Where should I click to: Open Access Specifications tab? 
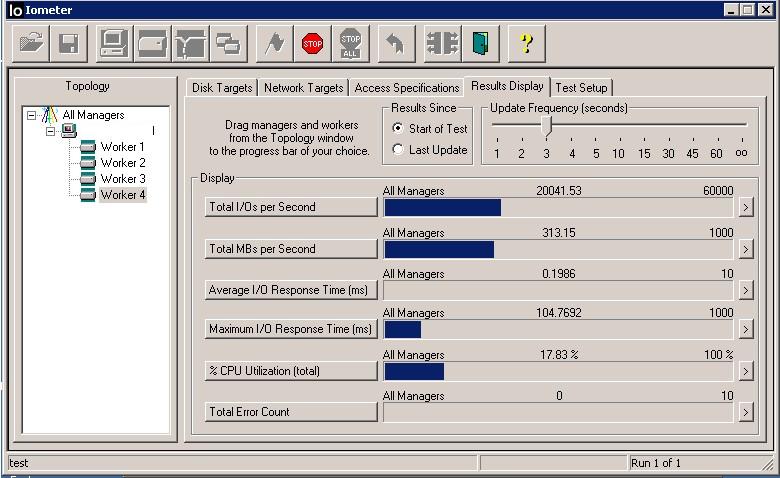pyautogui.click(x=406, y=88)
